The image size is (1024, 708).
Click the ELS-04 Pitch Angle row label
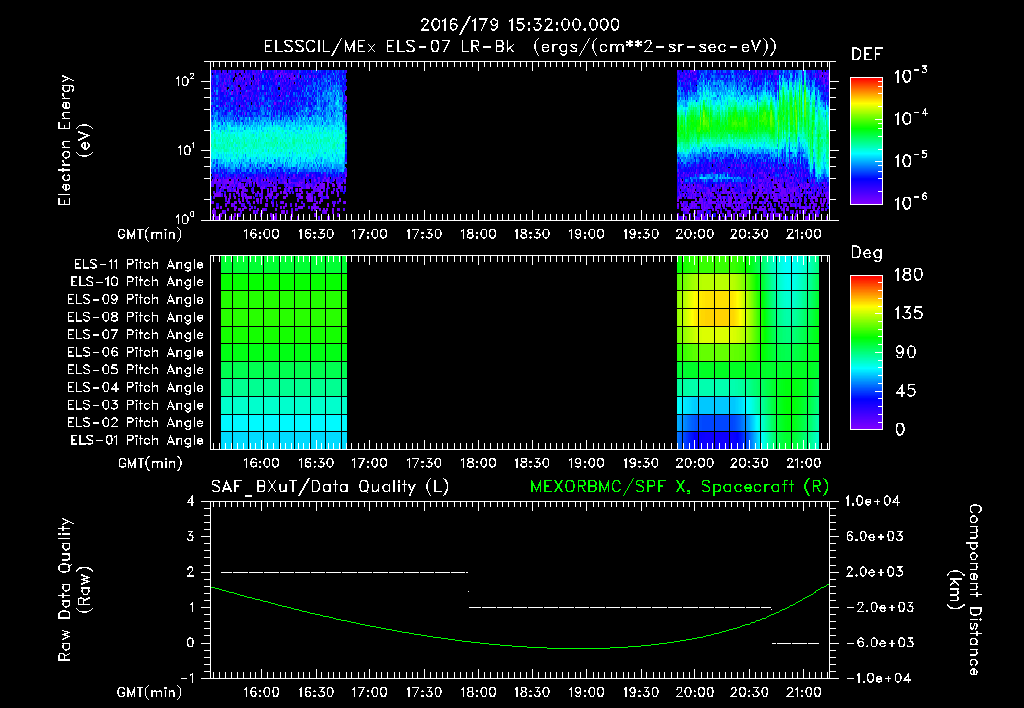click(136, 387)
